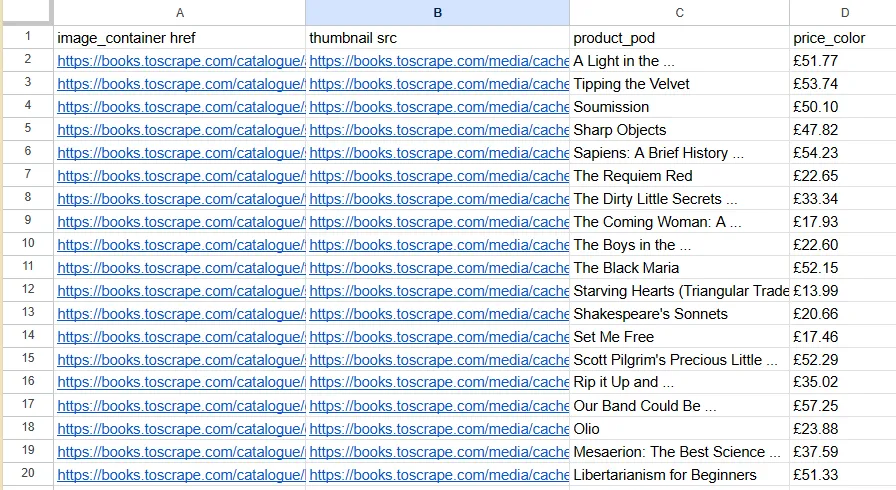Viewport: 896px width, 490px height.
Task: Select price cell £54.23
Action: (x=843, y=152)
